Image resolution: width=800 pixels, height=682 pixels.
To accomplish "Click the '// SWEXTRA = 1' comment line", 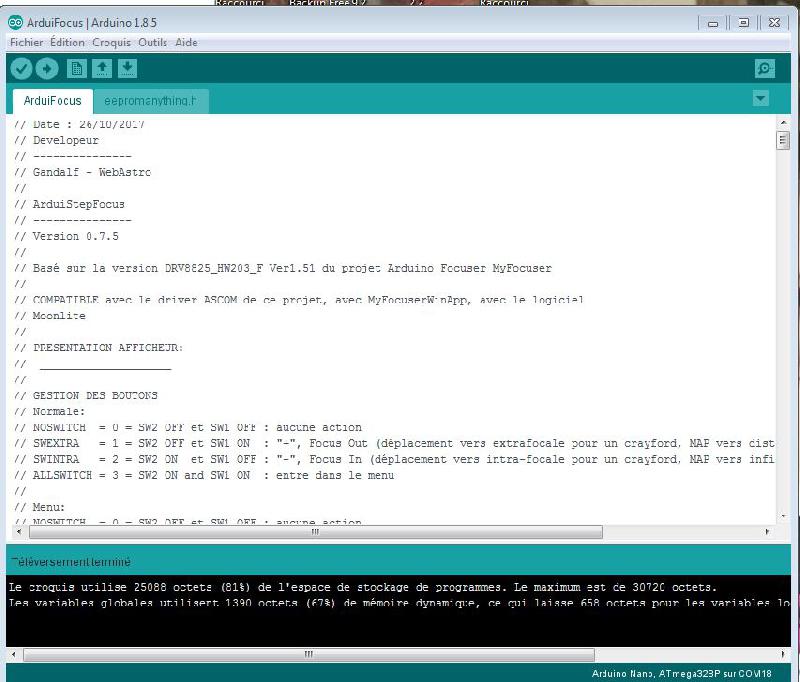I will (x=394, y=443).
